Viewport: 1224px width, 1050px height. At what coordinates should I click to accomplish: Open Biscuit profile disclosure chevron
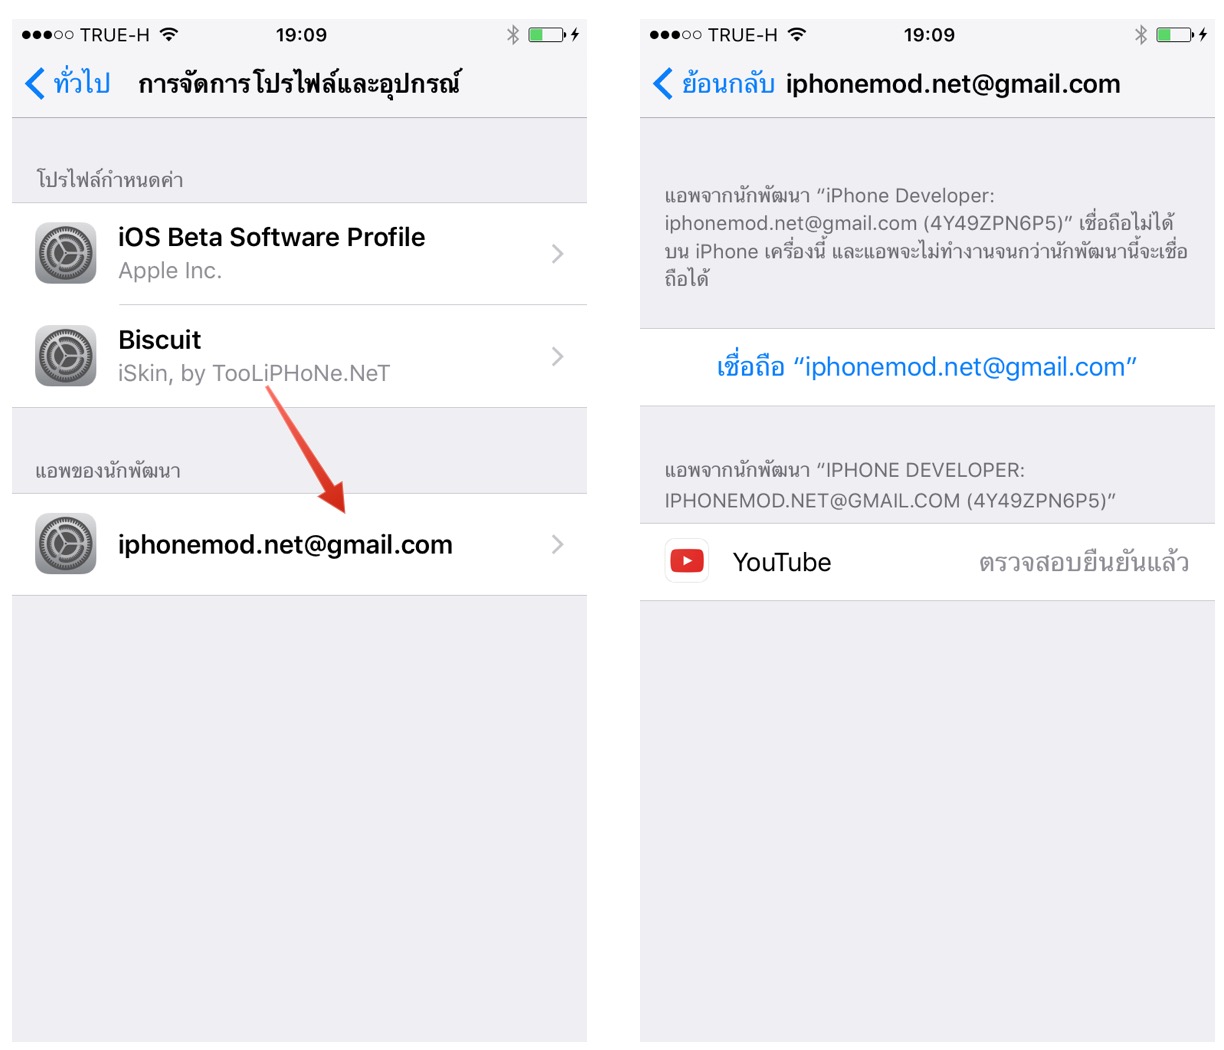(x=558, y=356)
